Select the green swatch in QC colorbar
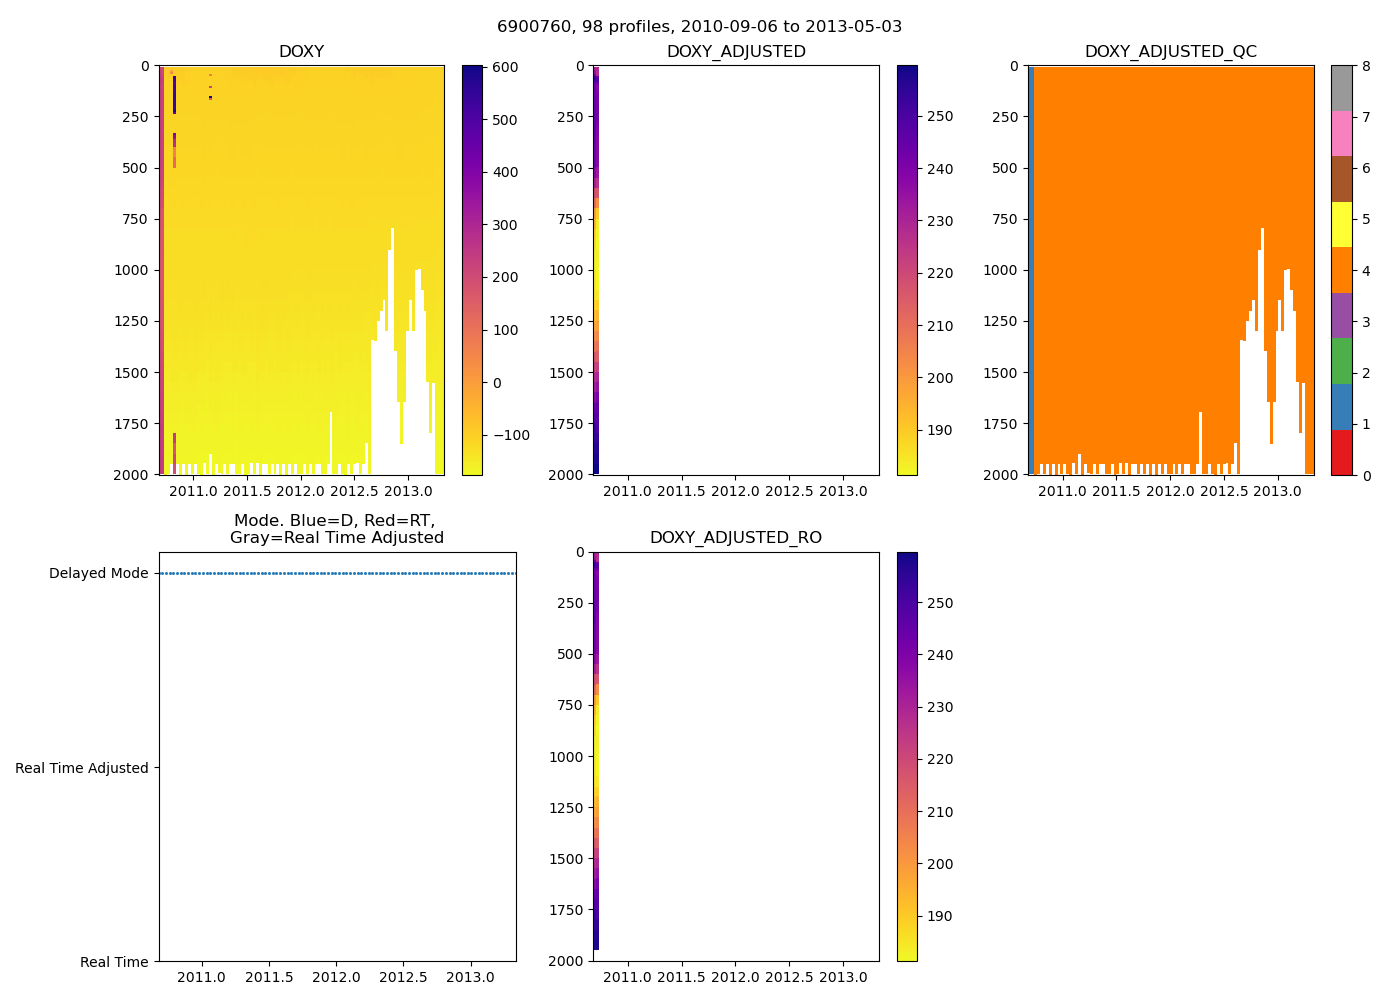1400x1000 pixels. [1341, 361]
